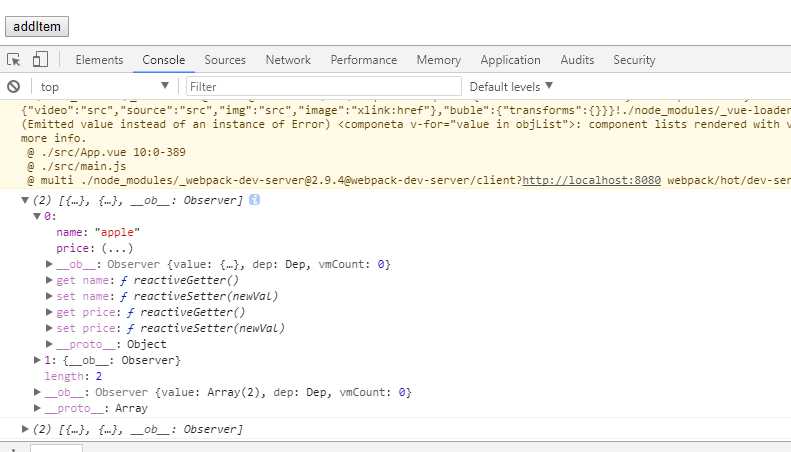Image resolution: width=791 pixels, height=452 pixels.
Task: Expand the __proto__: Object entry
Action: click(x=49, y=344)
